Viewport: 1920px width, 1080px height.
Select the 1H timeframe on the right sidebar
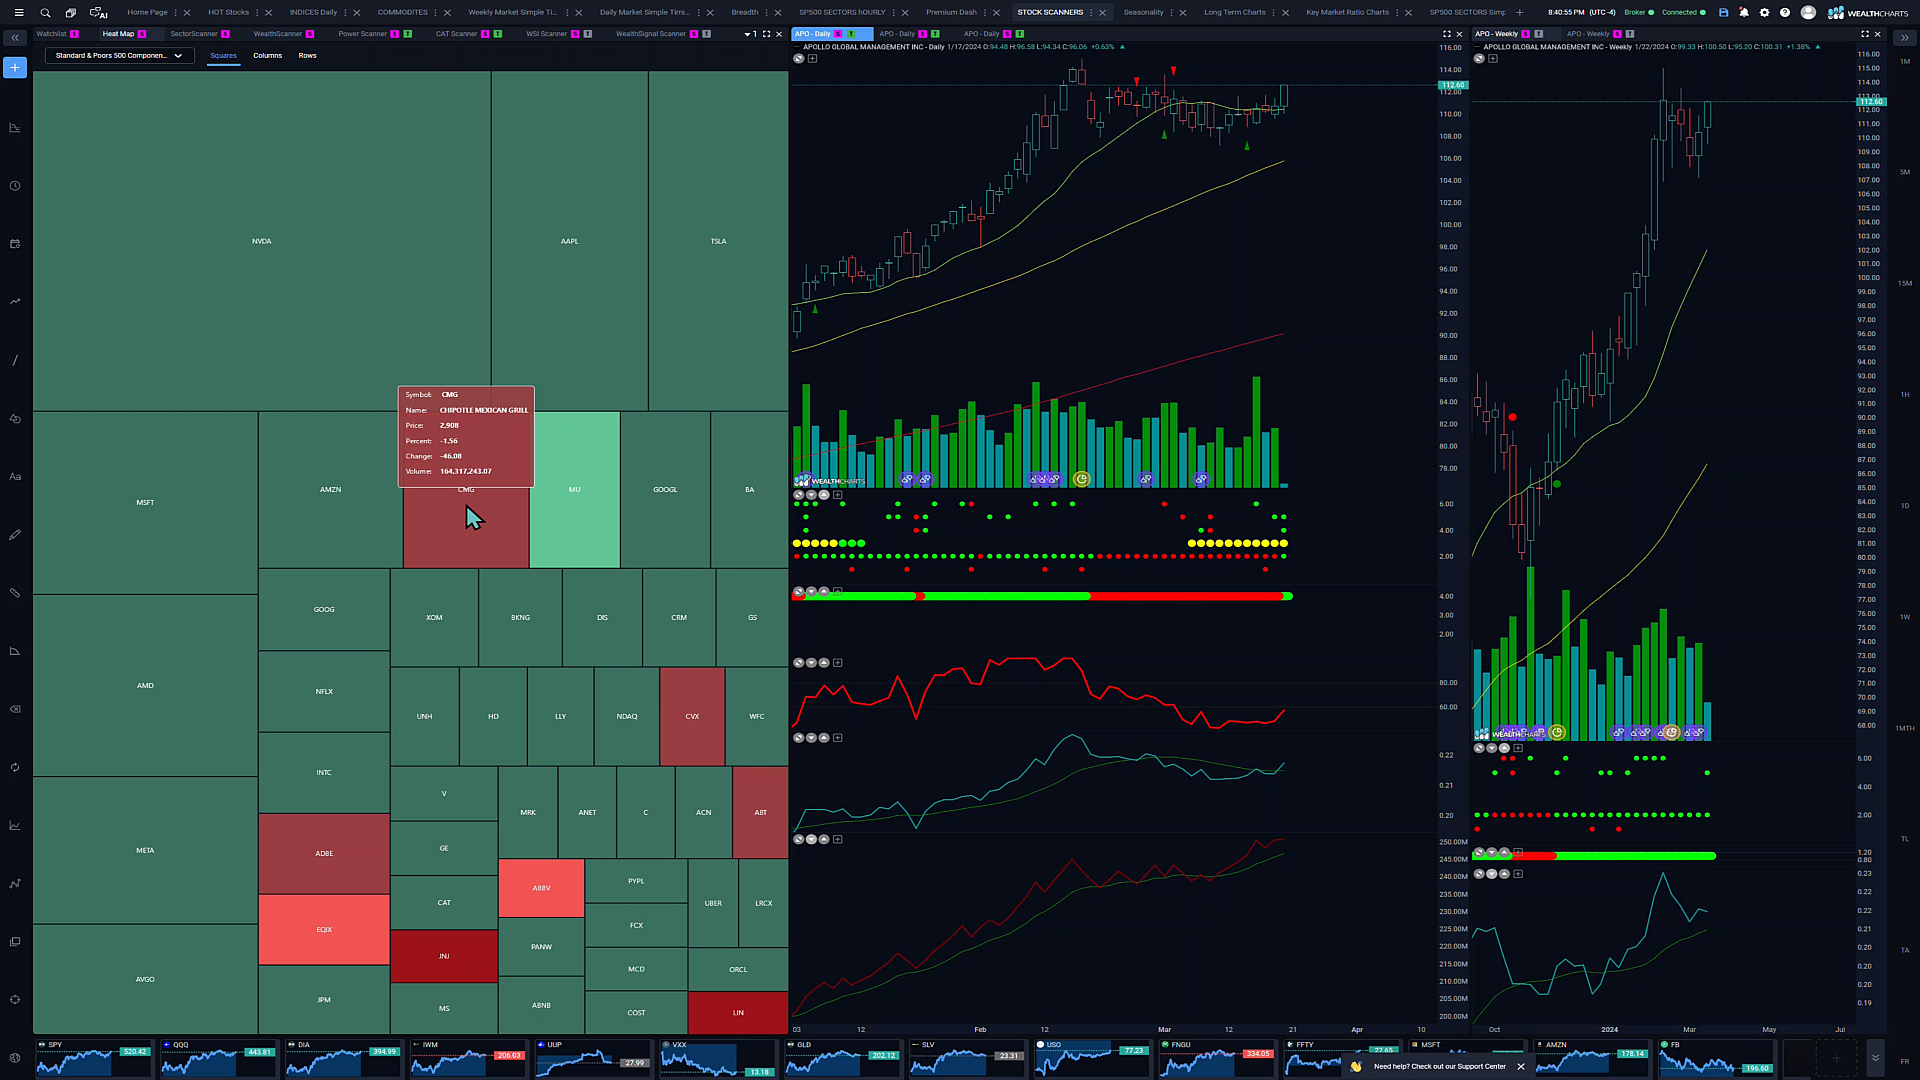coord(1904,395)
